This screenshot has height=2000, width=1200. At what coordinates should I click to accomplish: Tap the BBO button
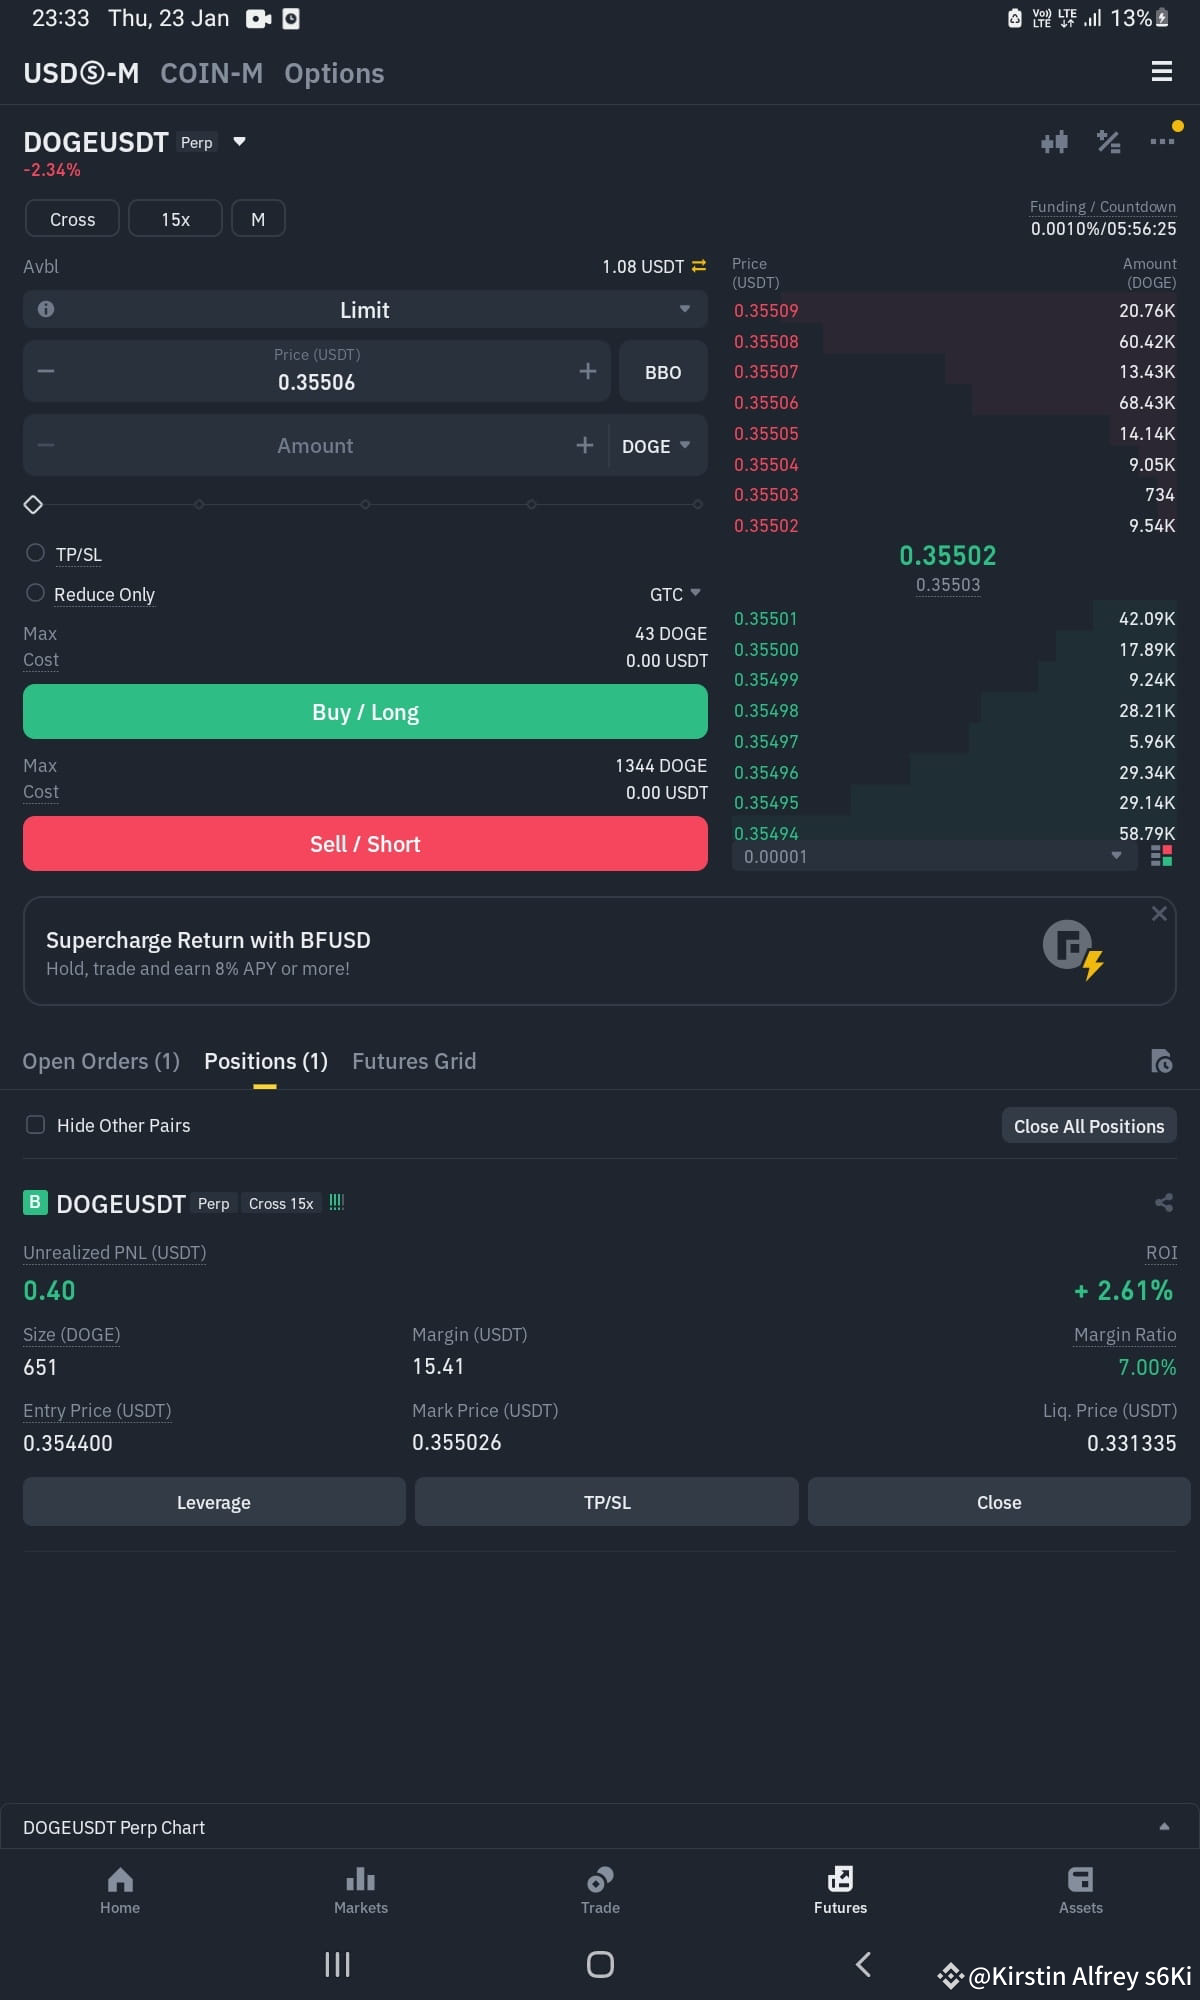(663, 372)
